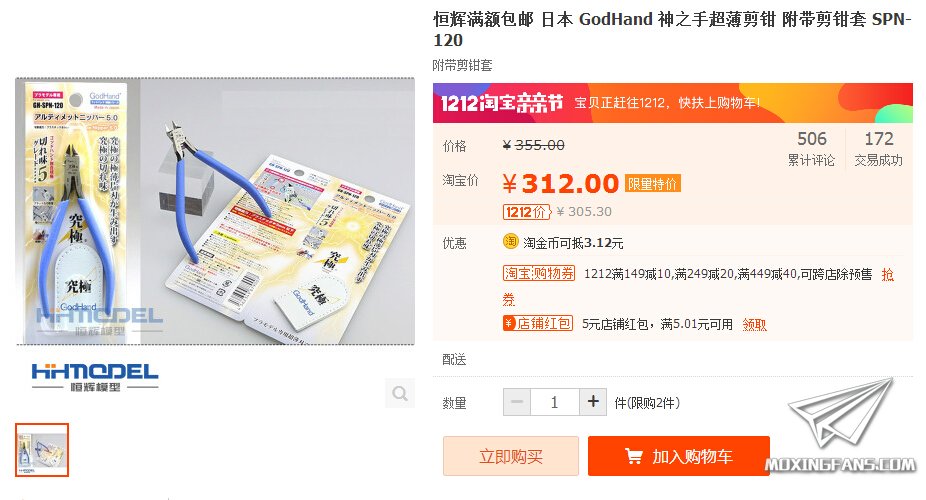This screenshot has height=500, width=926.
Task: Click the gold Taobao coin icon
Action: 510,241
